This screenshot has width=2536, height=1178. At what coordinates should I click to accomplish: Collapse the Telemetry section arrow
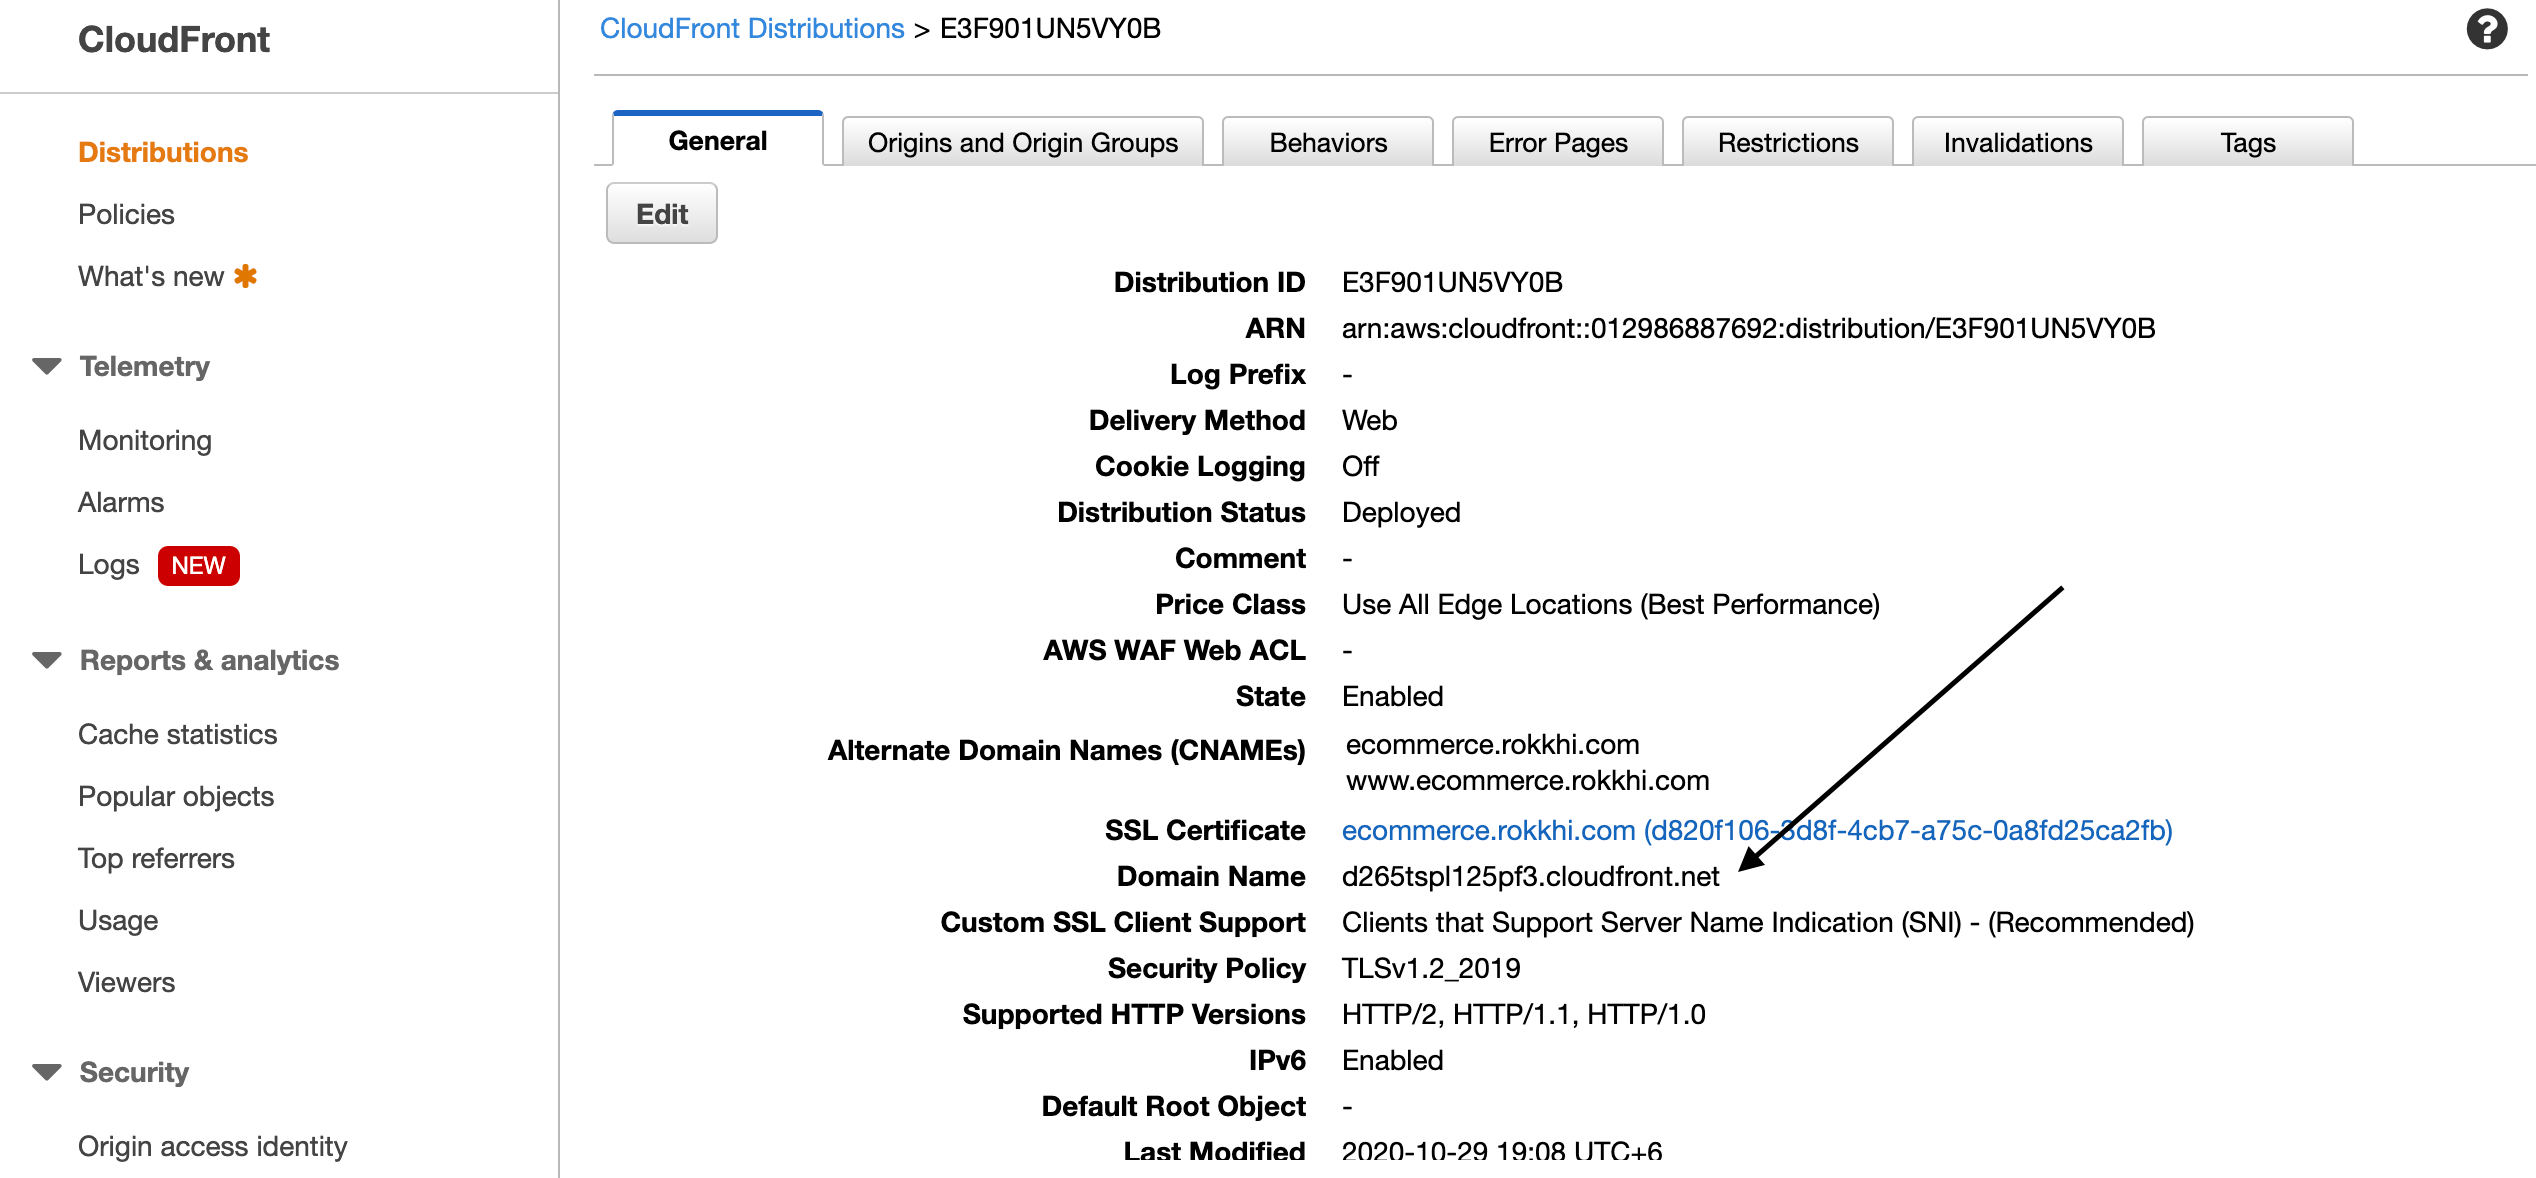pyautogui.click(x=47, y=366)
